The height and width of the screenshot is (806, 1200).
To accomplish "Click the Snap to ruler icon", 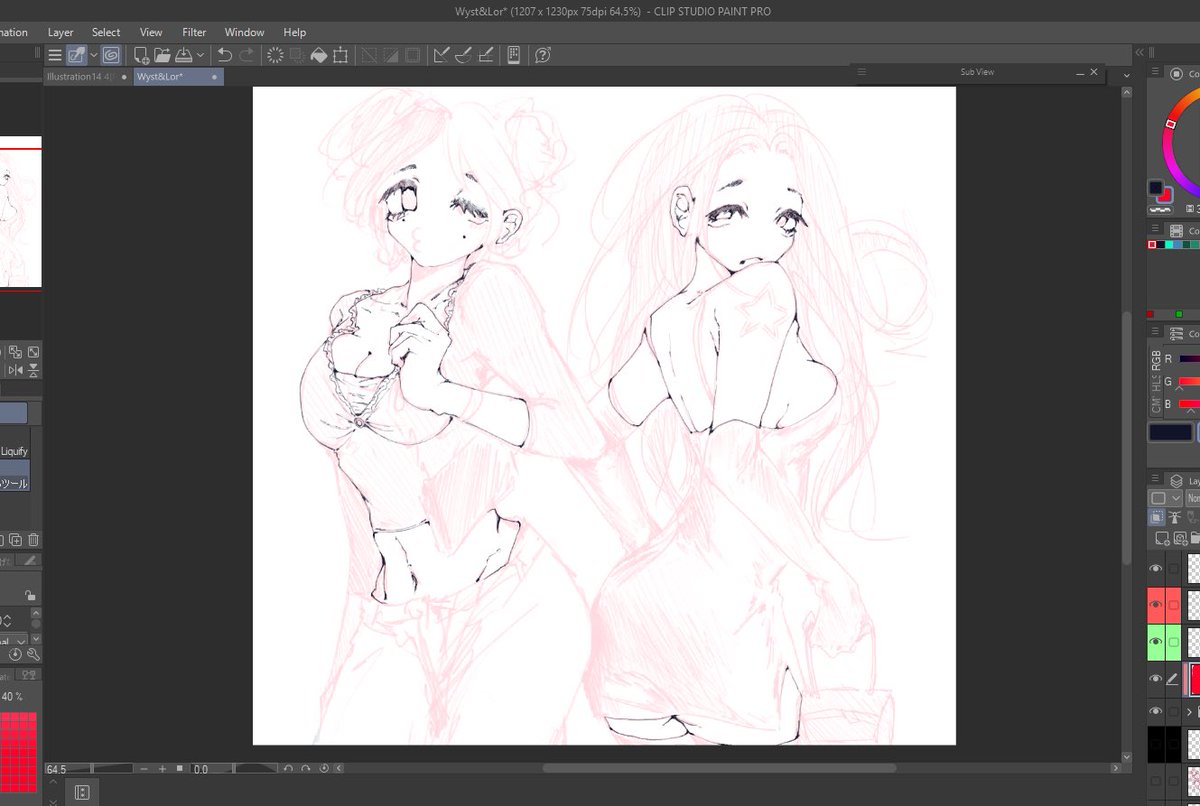I will pos(442,55).
